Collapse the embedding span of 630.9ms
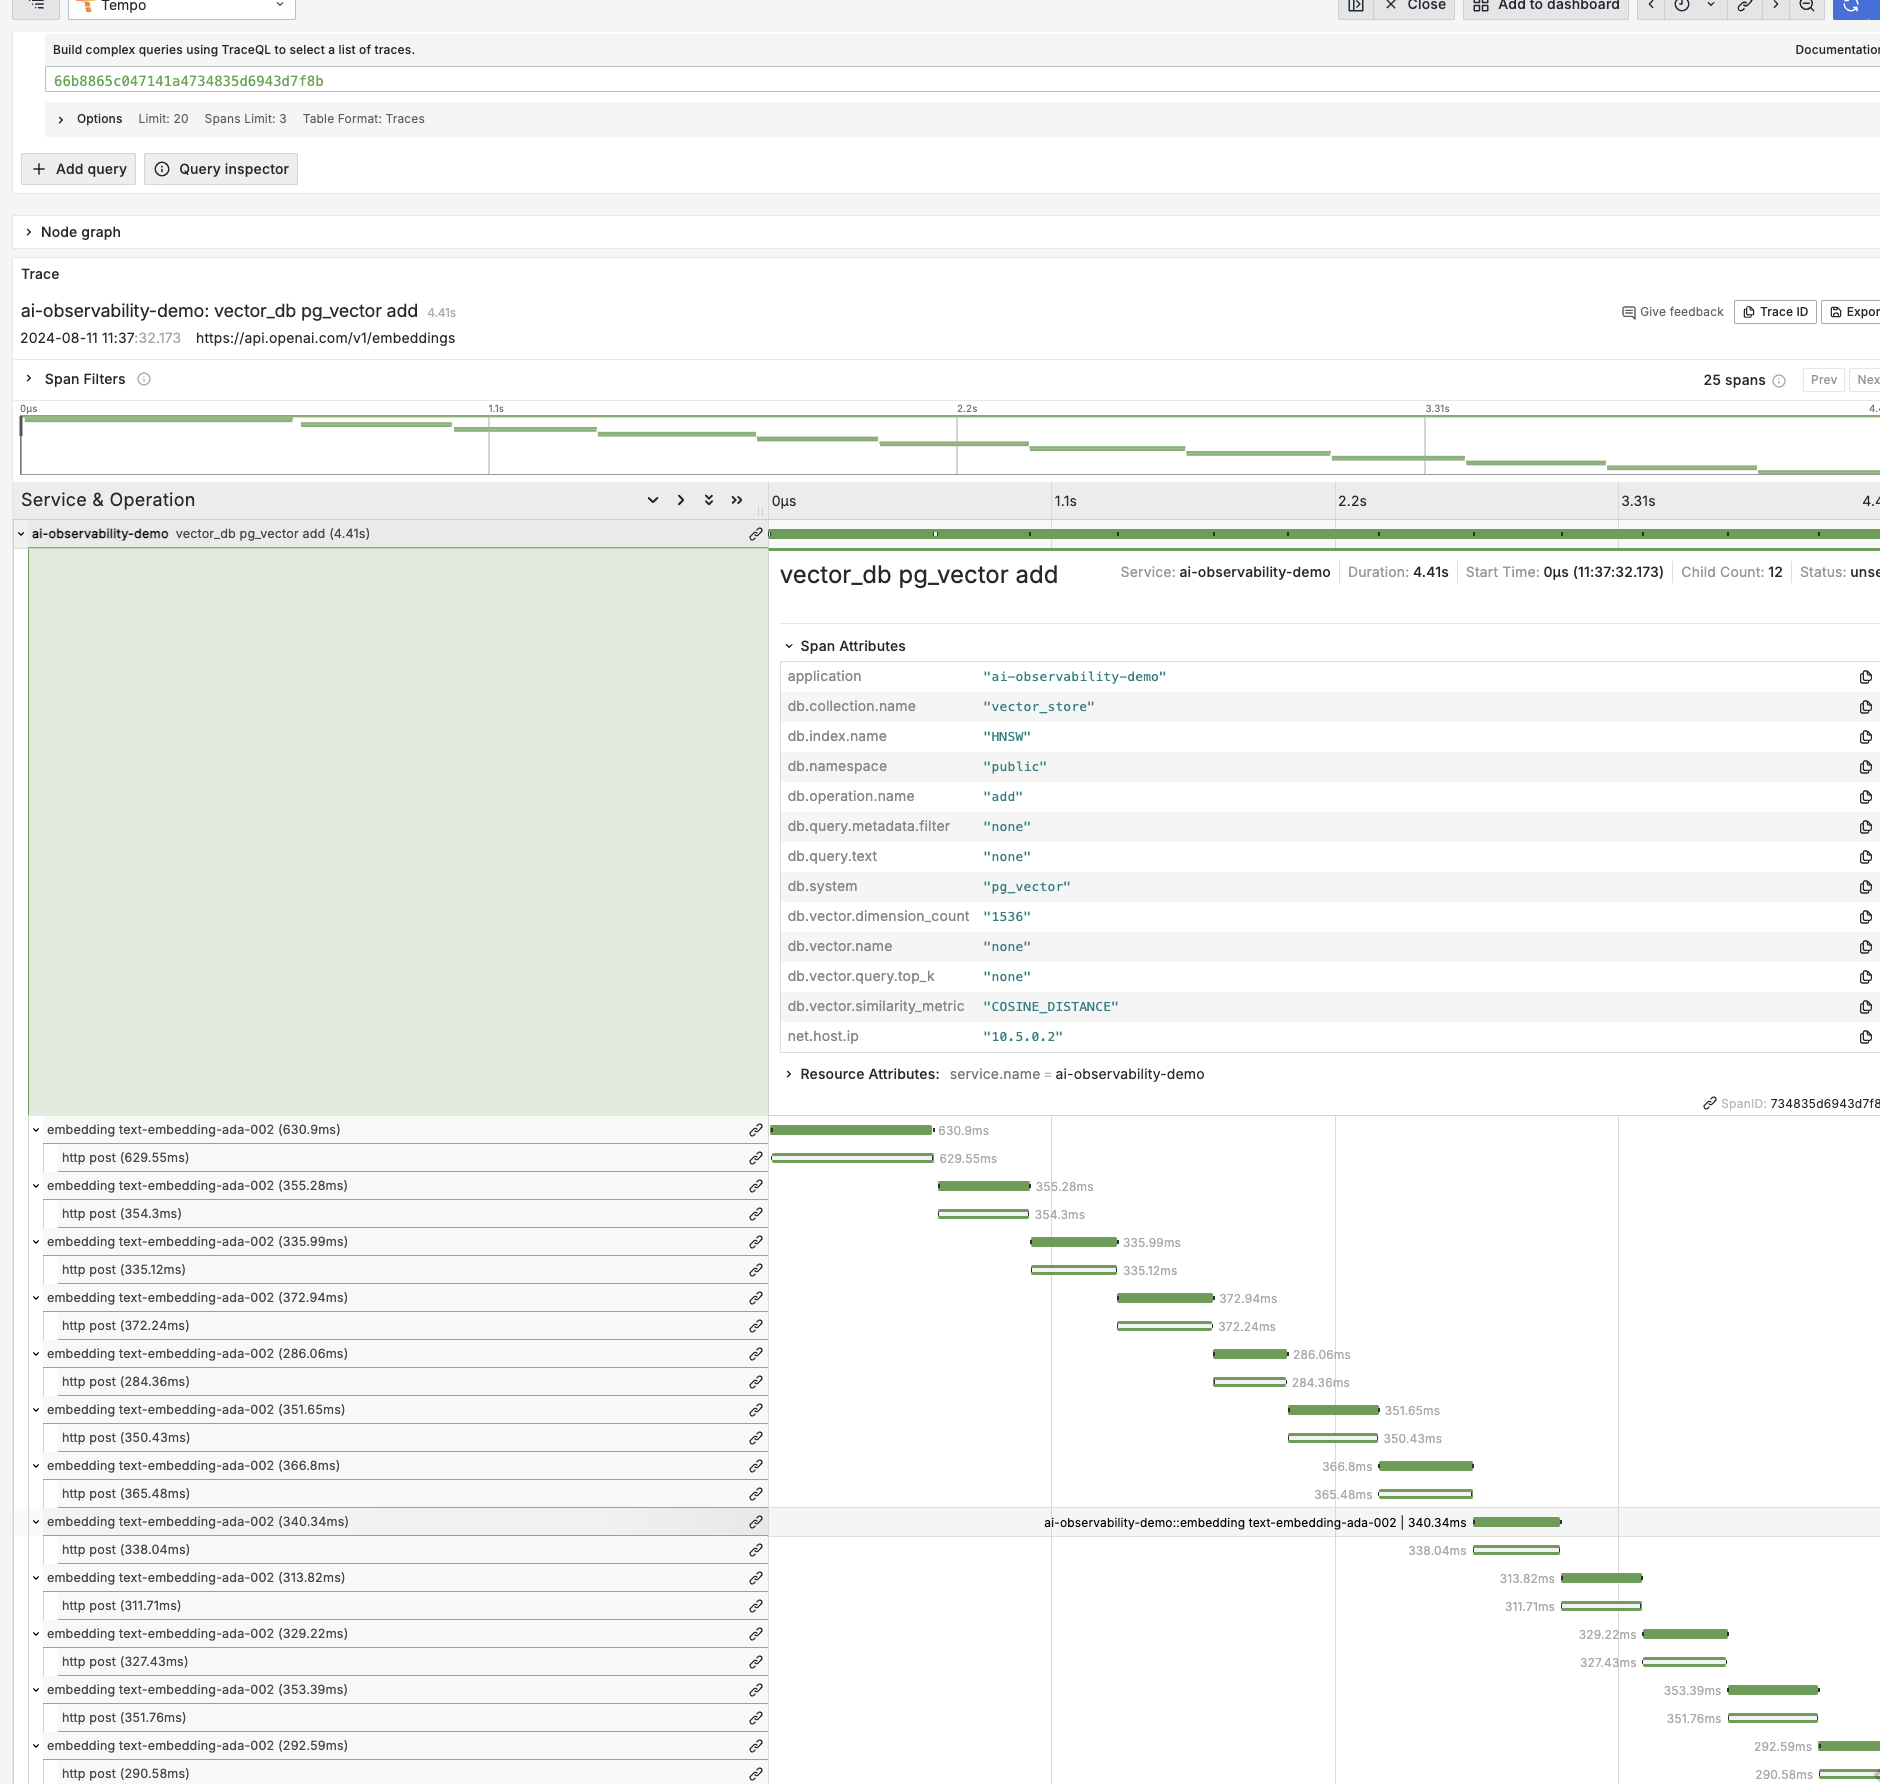This screenshot has height=1784, width=1880. (37, 1130)
